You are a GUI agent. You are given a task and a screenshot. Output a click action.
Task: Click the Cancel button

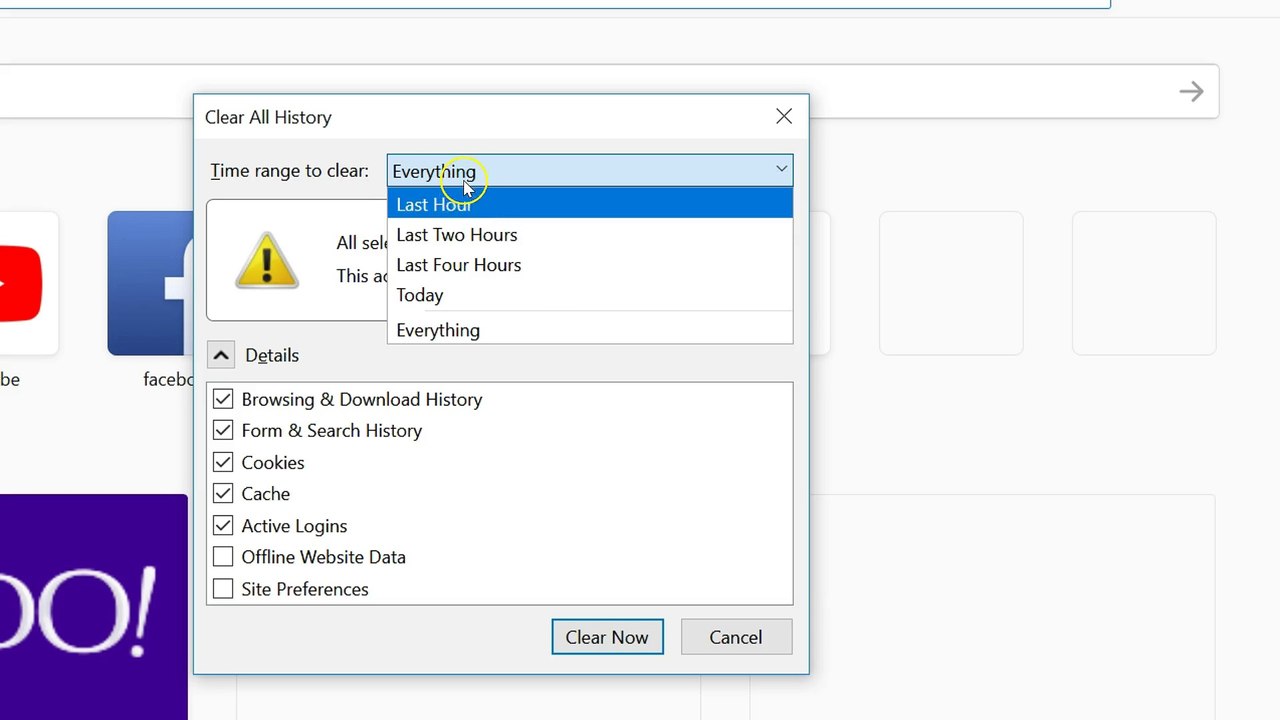pos(736,637)
